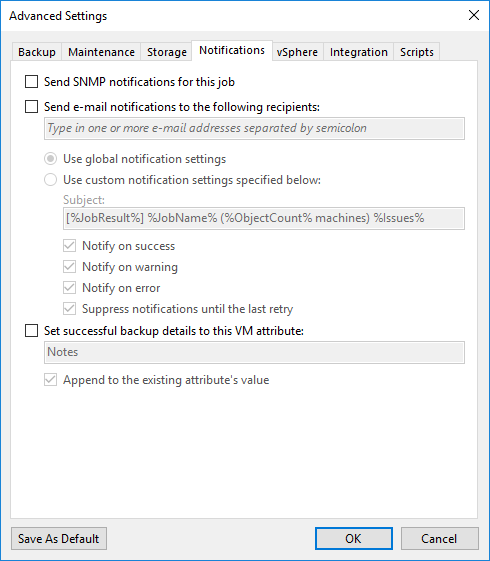Image resolution: width=490 pixels, height=561 pixels.
Task: Click the Notifications tab
Action: [x=232, y=50]
